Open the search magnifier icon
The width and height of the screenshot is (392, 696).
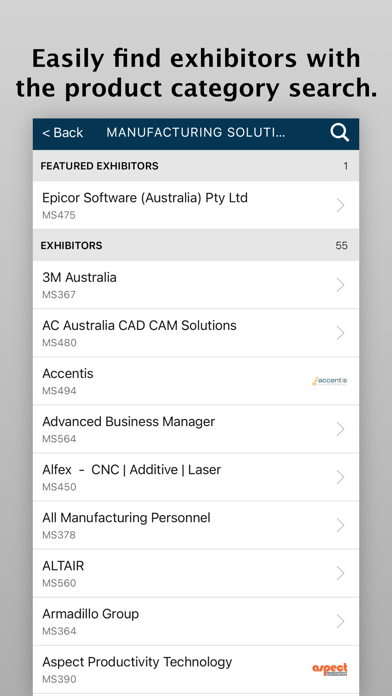tap(340, 133)
